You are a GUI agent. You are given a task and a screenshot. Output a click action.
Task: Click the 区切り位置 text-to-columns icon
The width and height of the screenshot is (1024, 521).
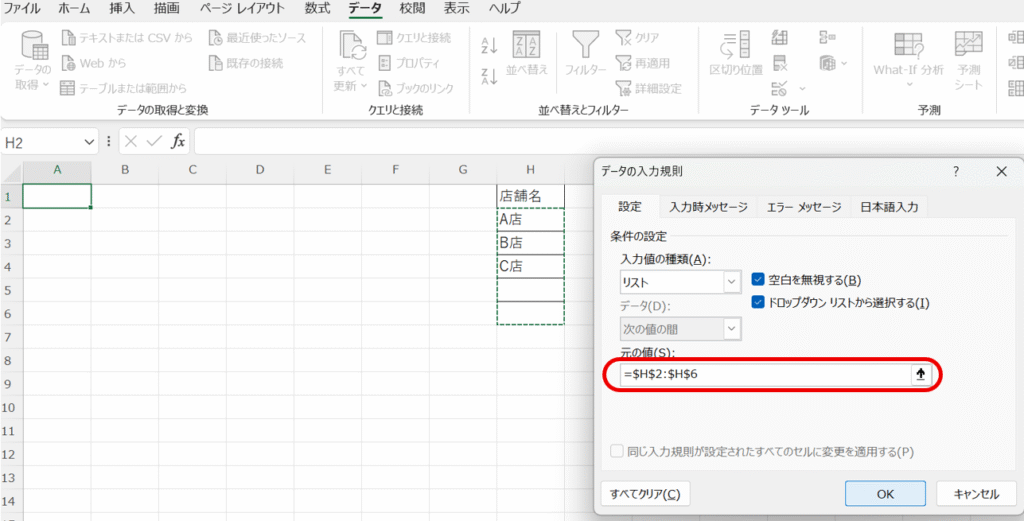tap(735, 46)
